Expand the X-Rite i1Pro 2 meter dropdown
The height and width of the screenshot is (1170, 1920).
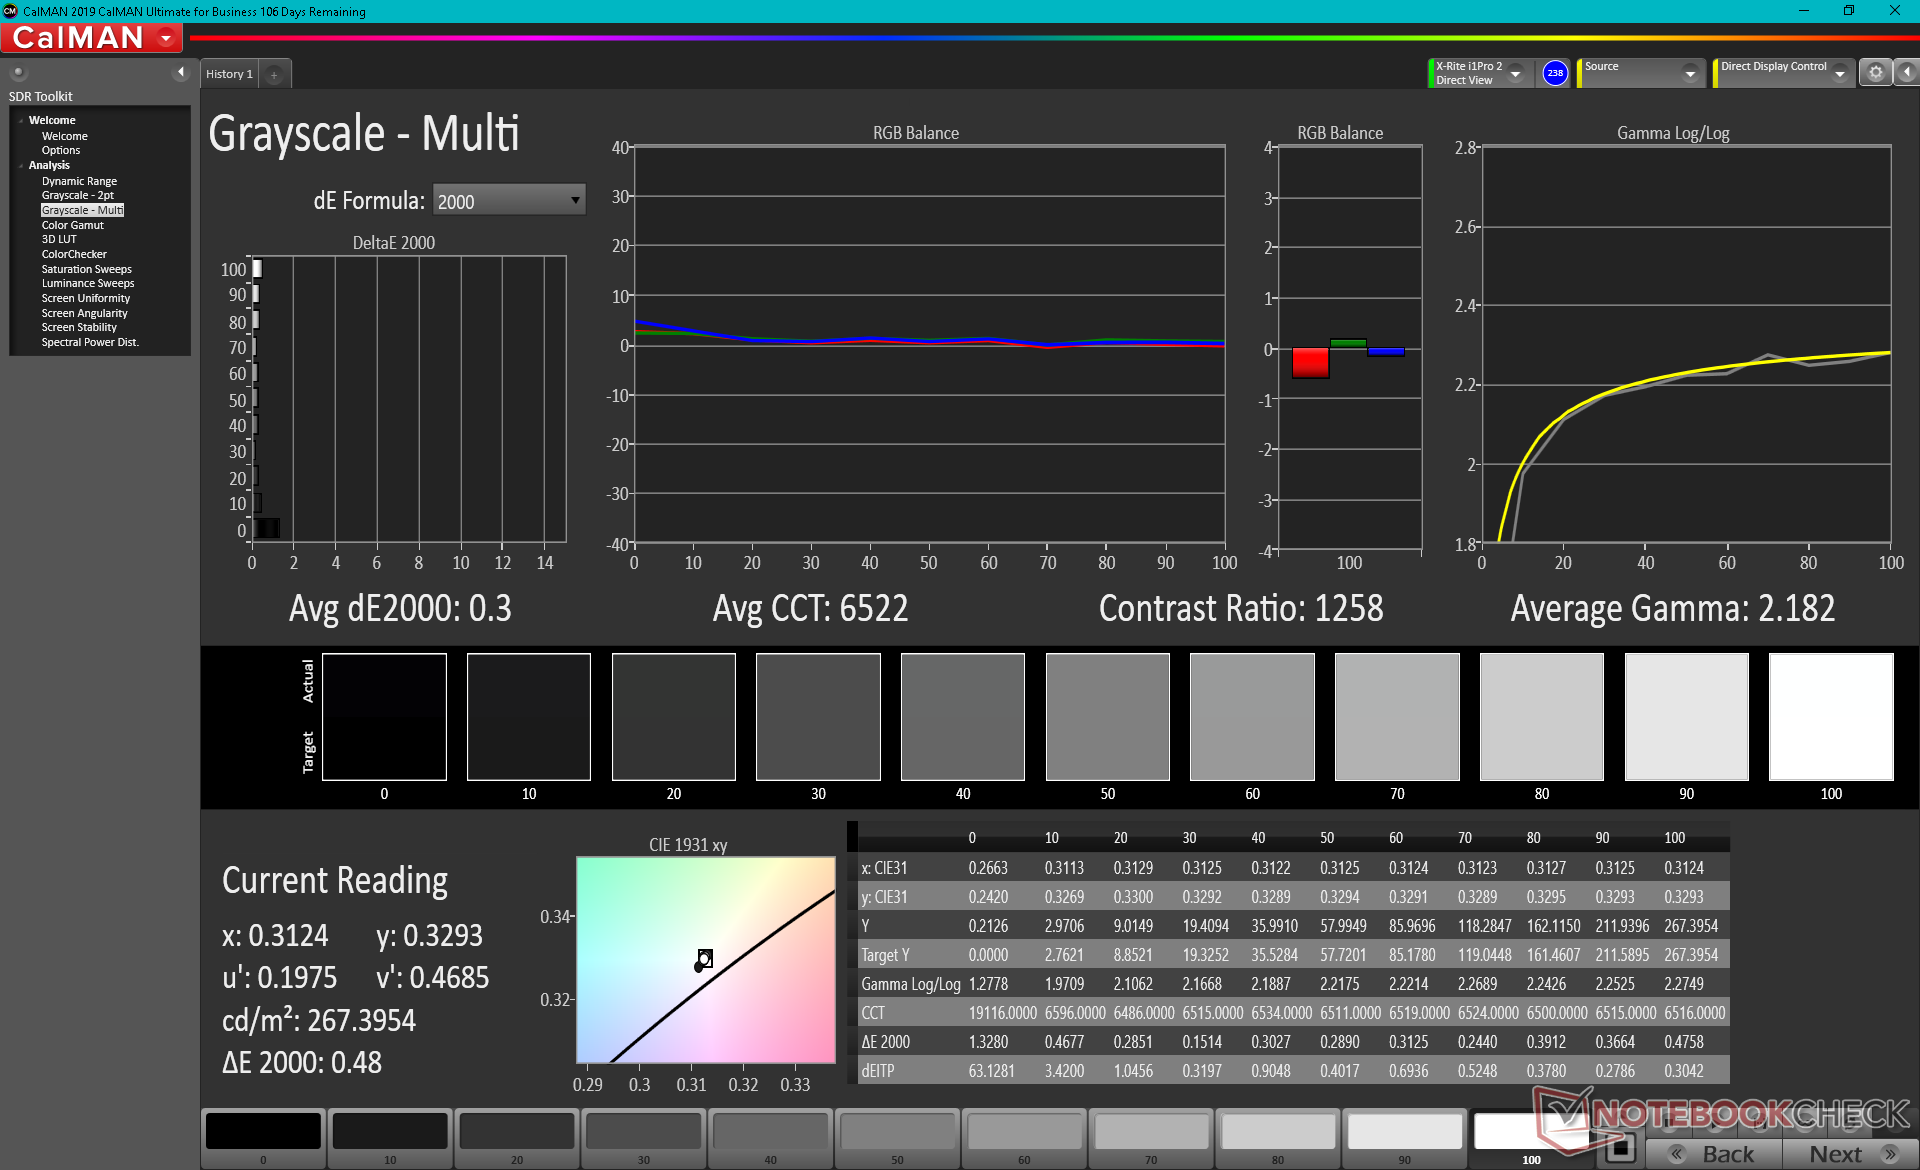1516,74
